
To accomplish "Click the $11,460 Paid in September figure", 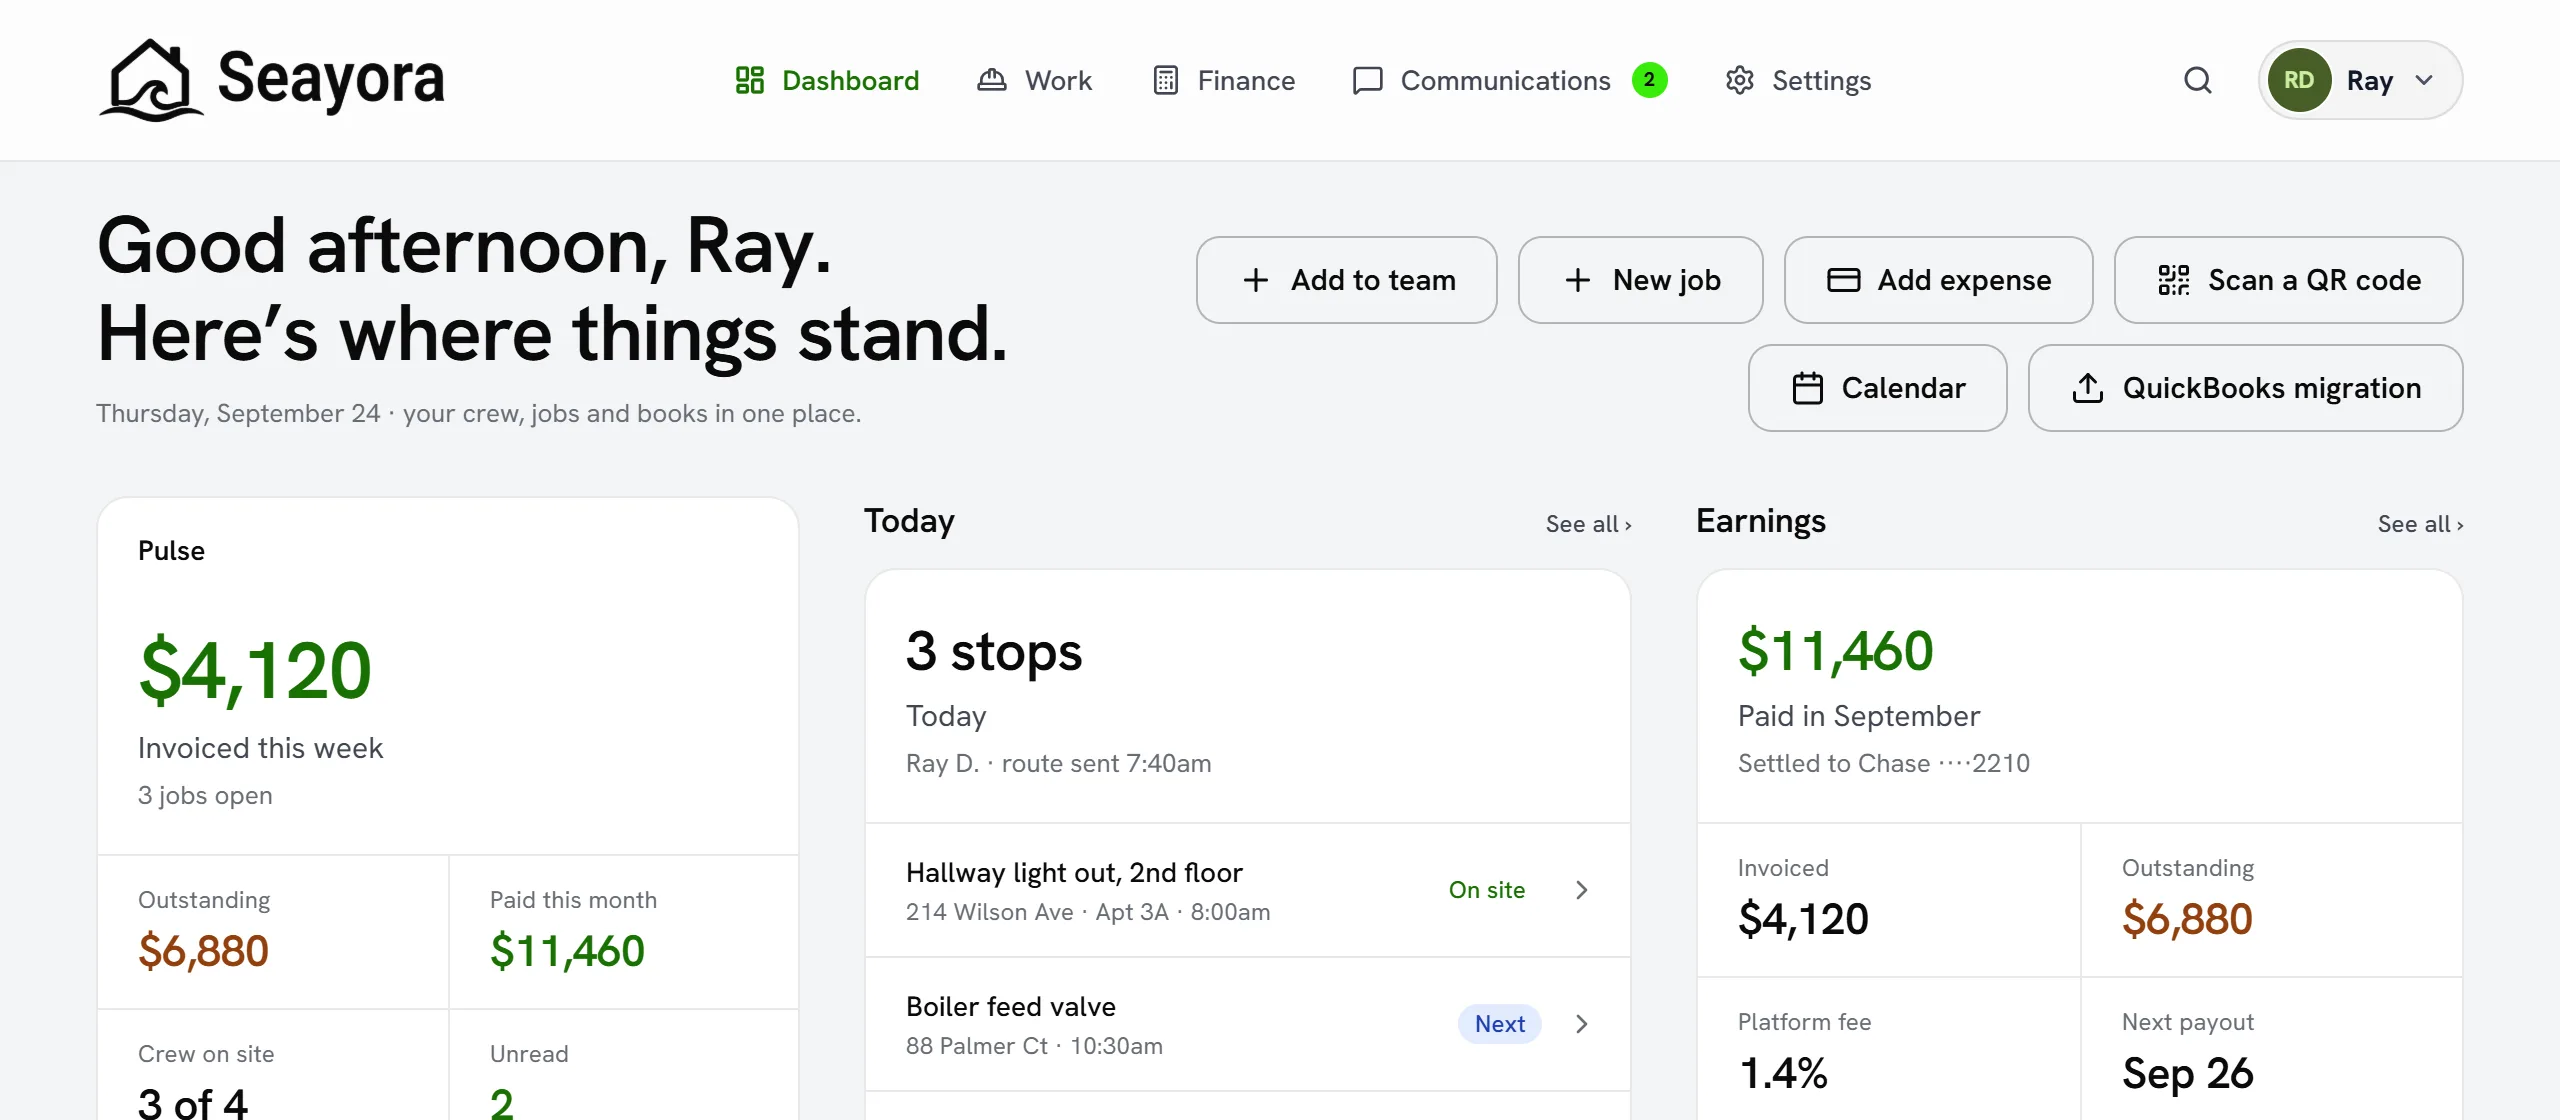I will (x=1836, y=651).
